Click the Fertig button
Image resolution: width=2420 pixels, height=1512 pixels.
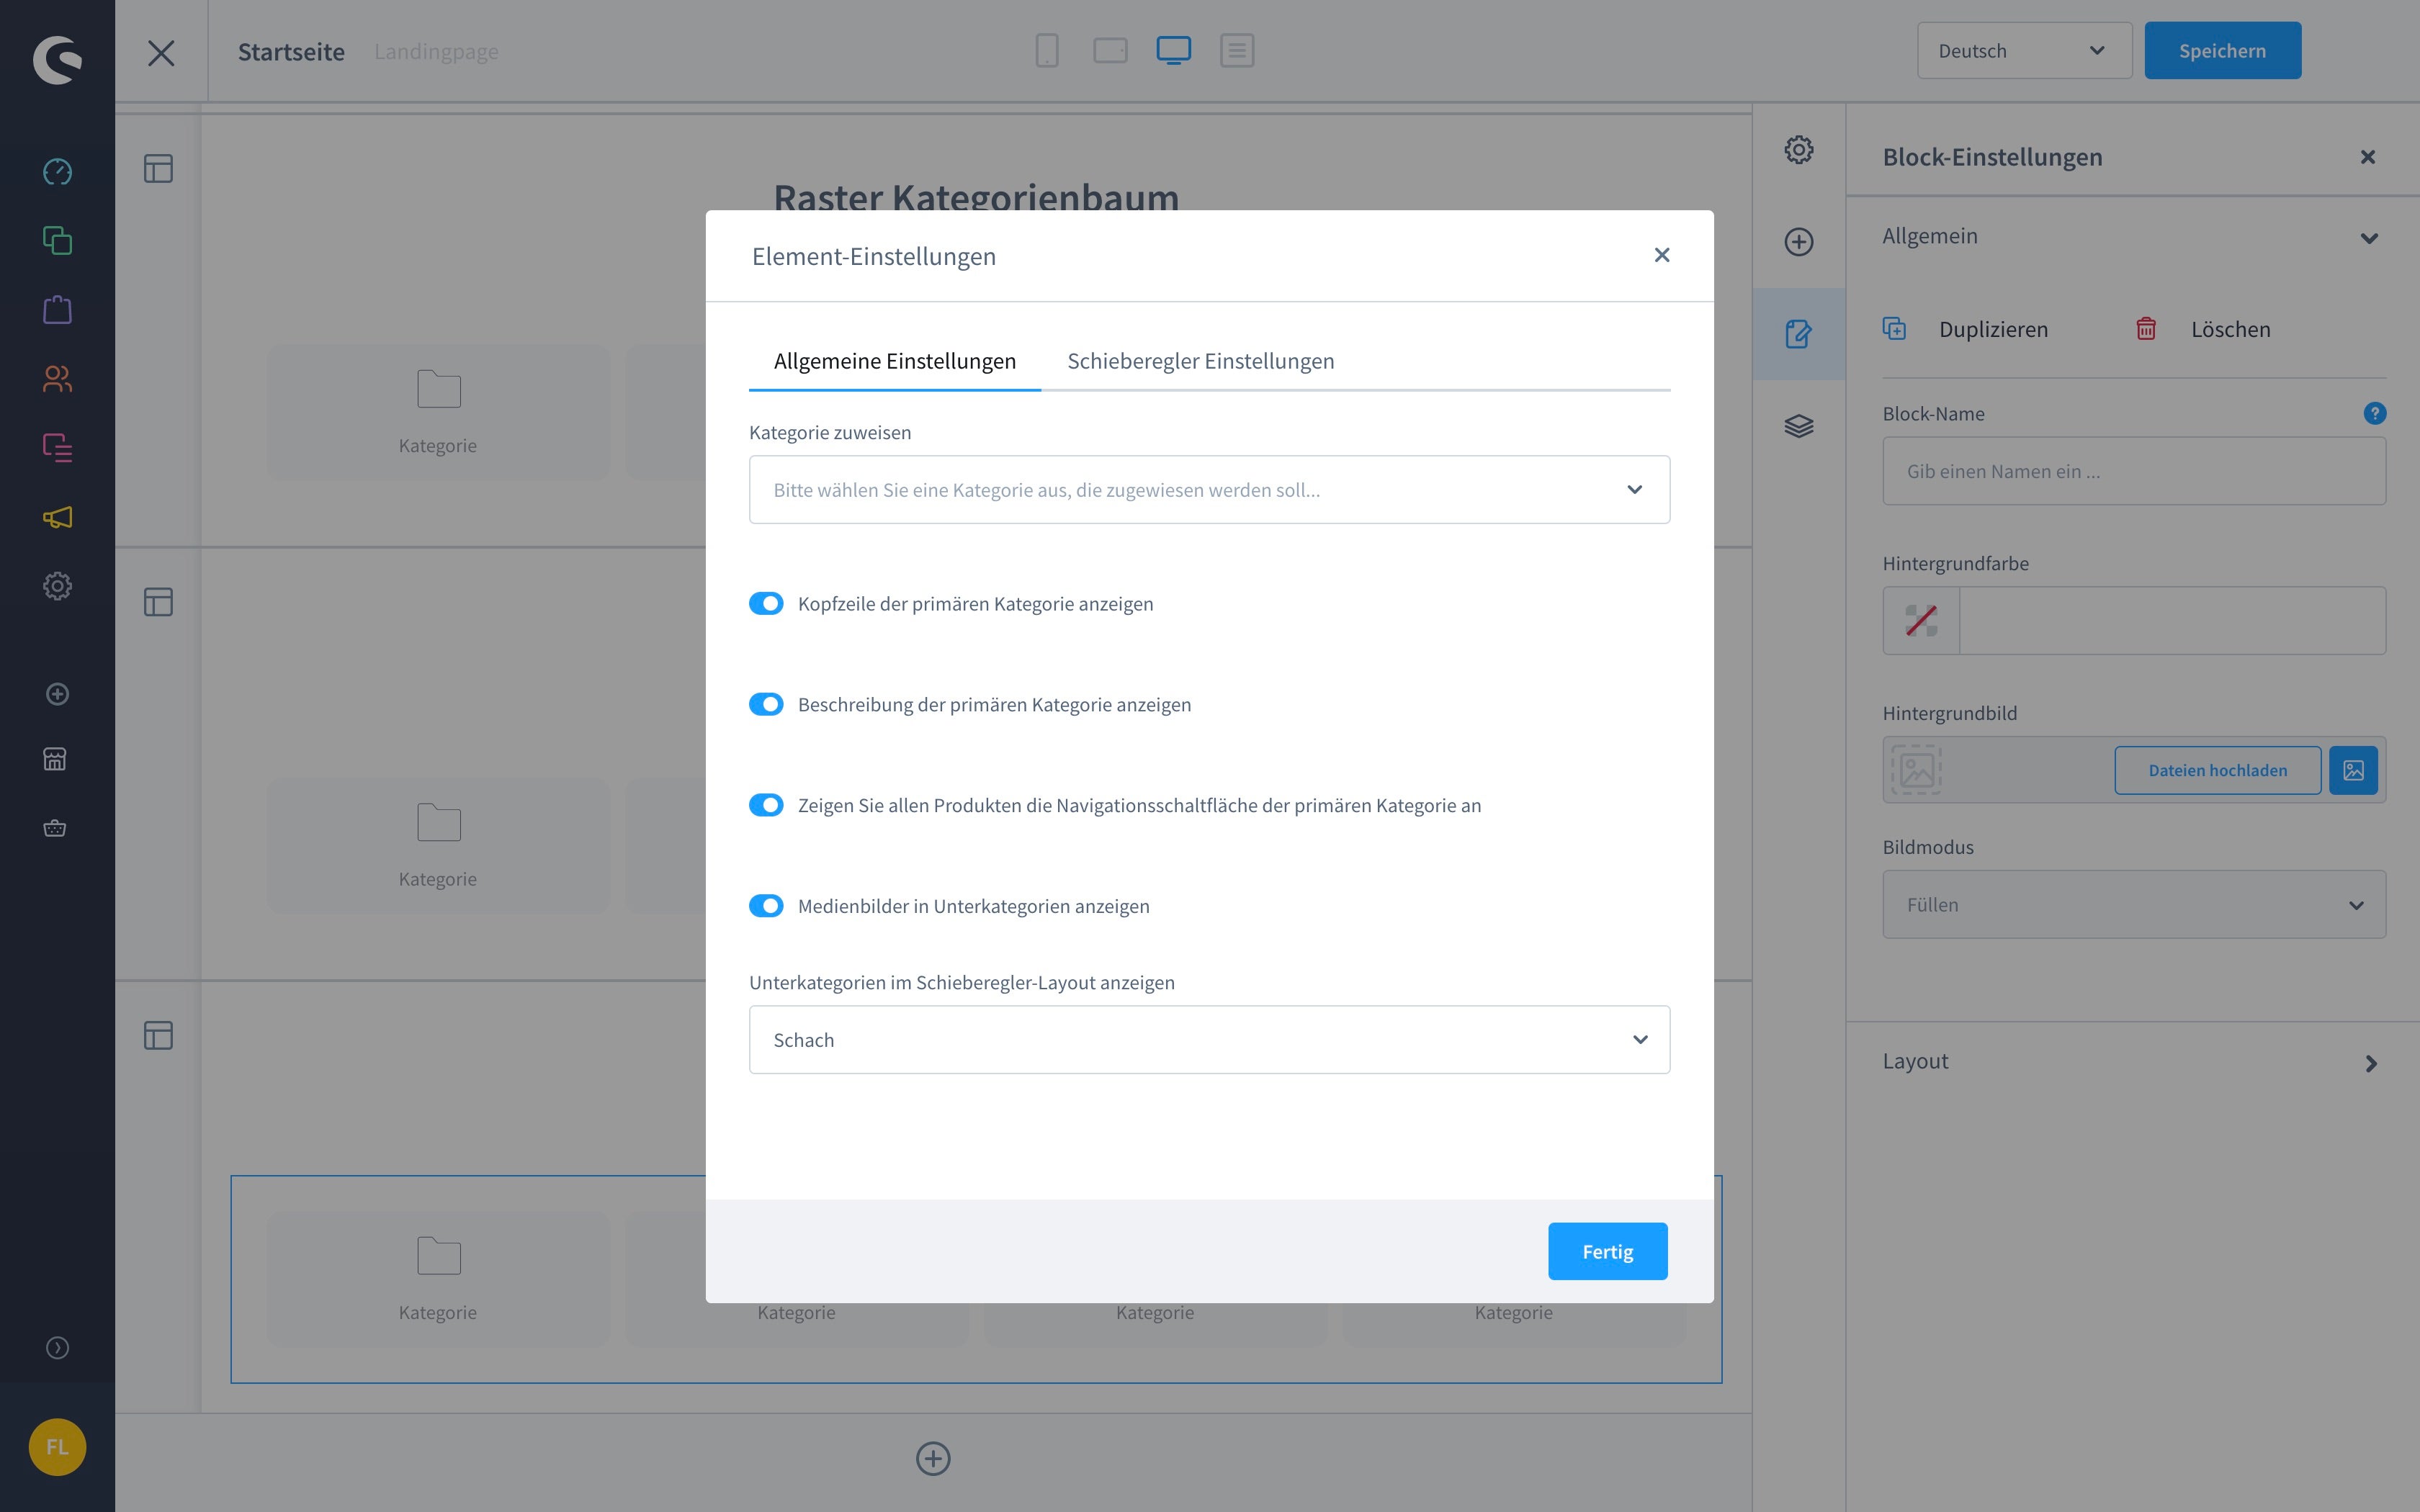(x=1608, y=1252)
